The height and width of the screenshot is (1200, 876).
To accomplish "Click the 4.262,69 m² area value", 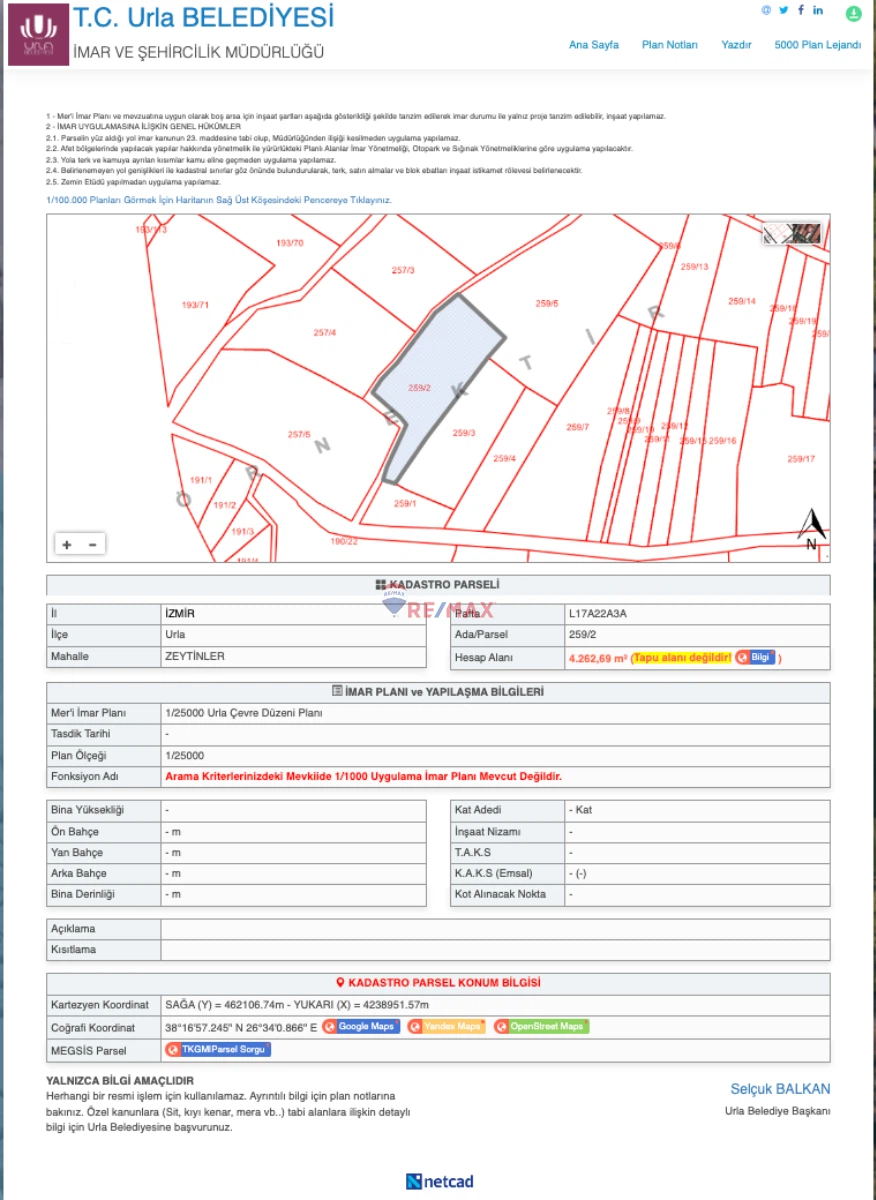I will click(597, 658).
